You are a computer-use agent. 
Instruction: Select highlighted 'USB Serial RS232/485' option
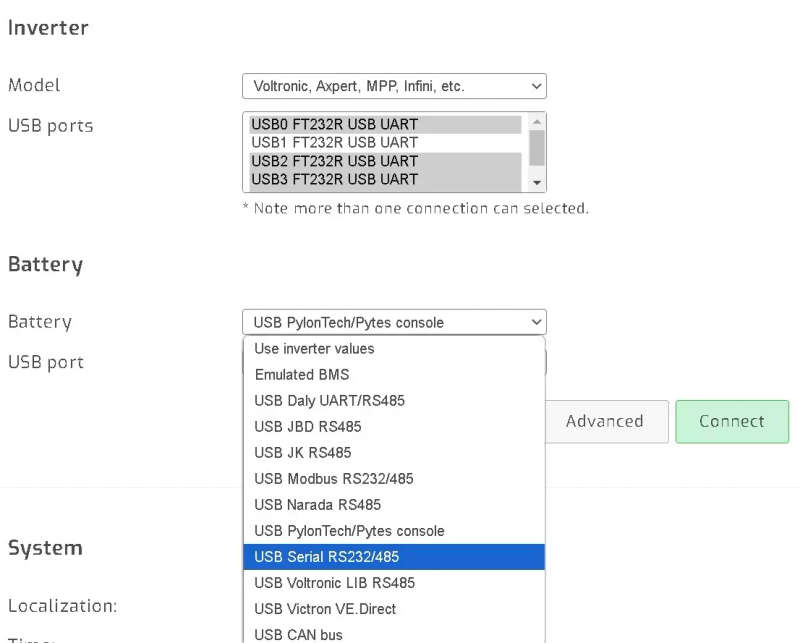(394, 557)
